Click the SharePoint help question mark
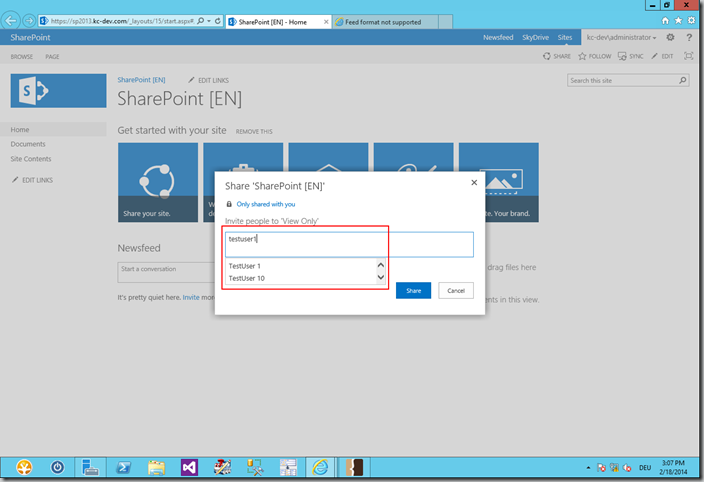 click(x=689, y=37)
